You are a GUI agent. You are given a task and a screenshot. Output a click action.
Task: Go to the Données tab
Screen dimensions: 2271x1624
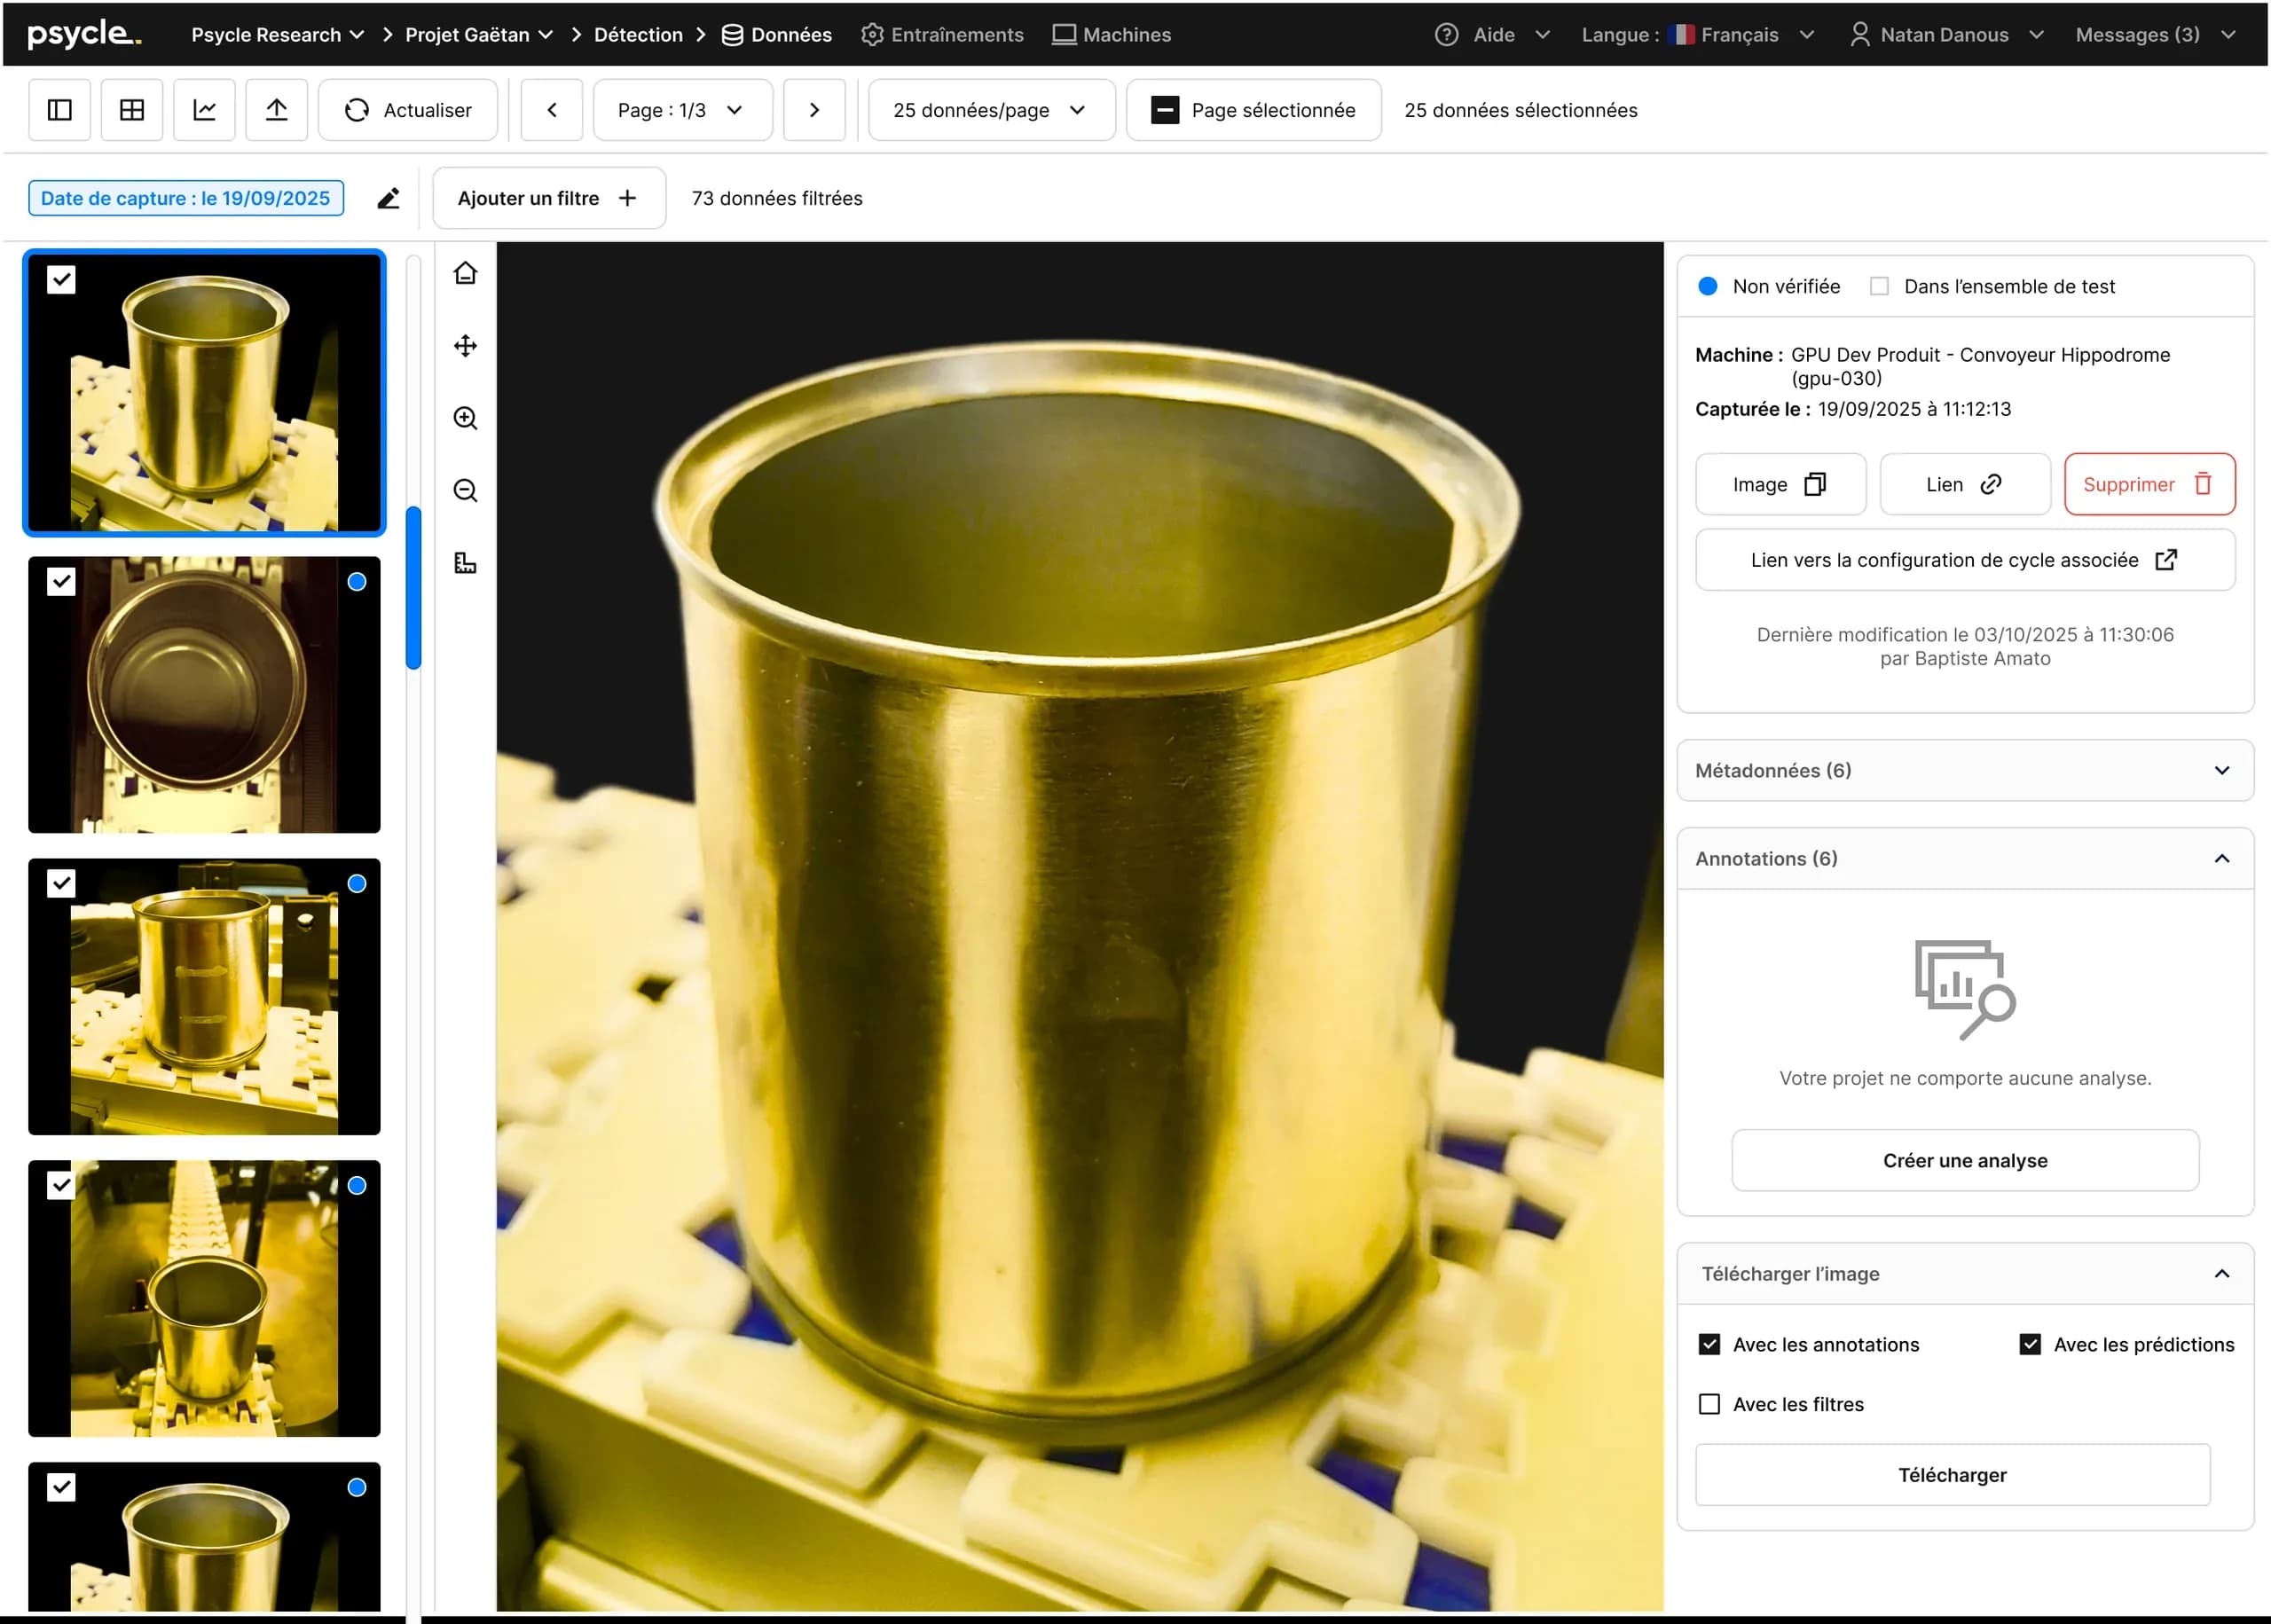coord(777,35)
